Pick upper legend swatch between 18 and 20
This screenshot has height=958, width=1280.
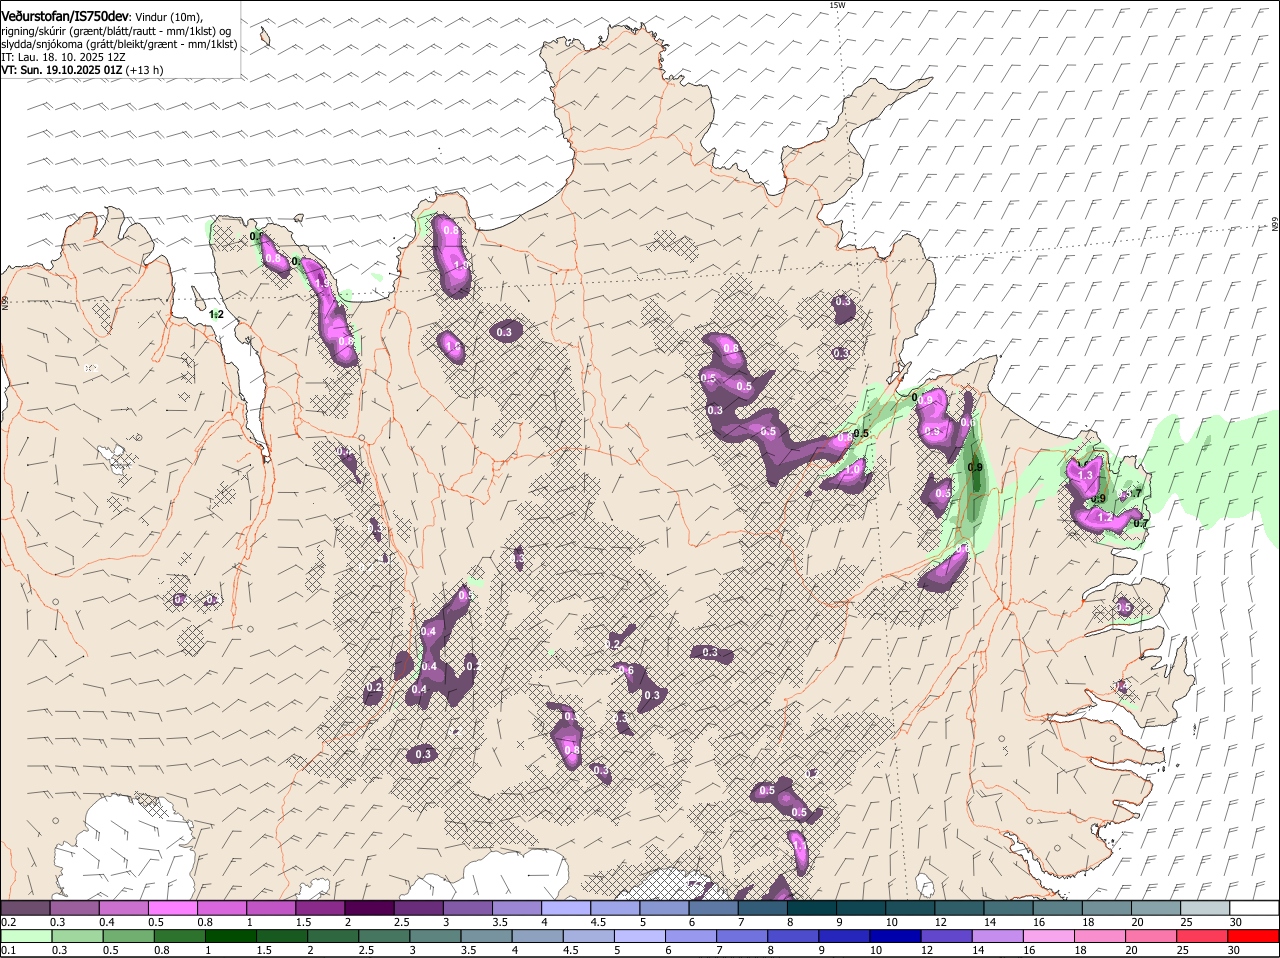pos(1106,907)
